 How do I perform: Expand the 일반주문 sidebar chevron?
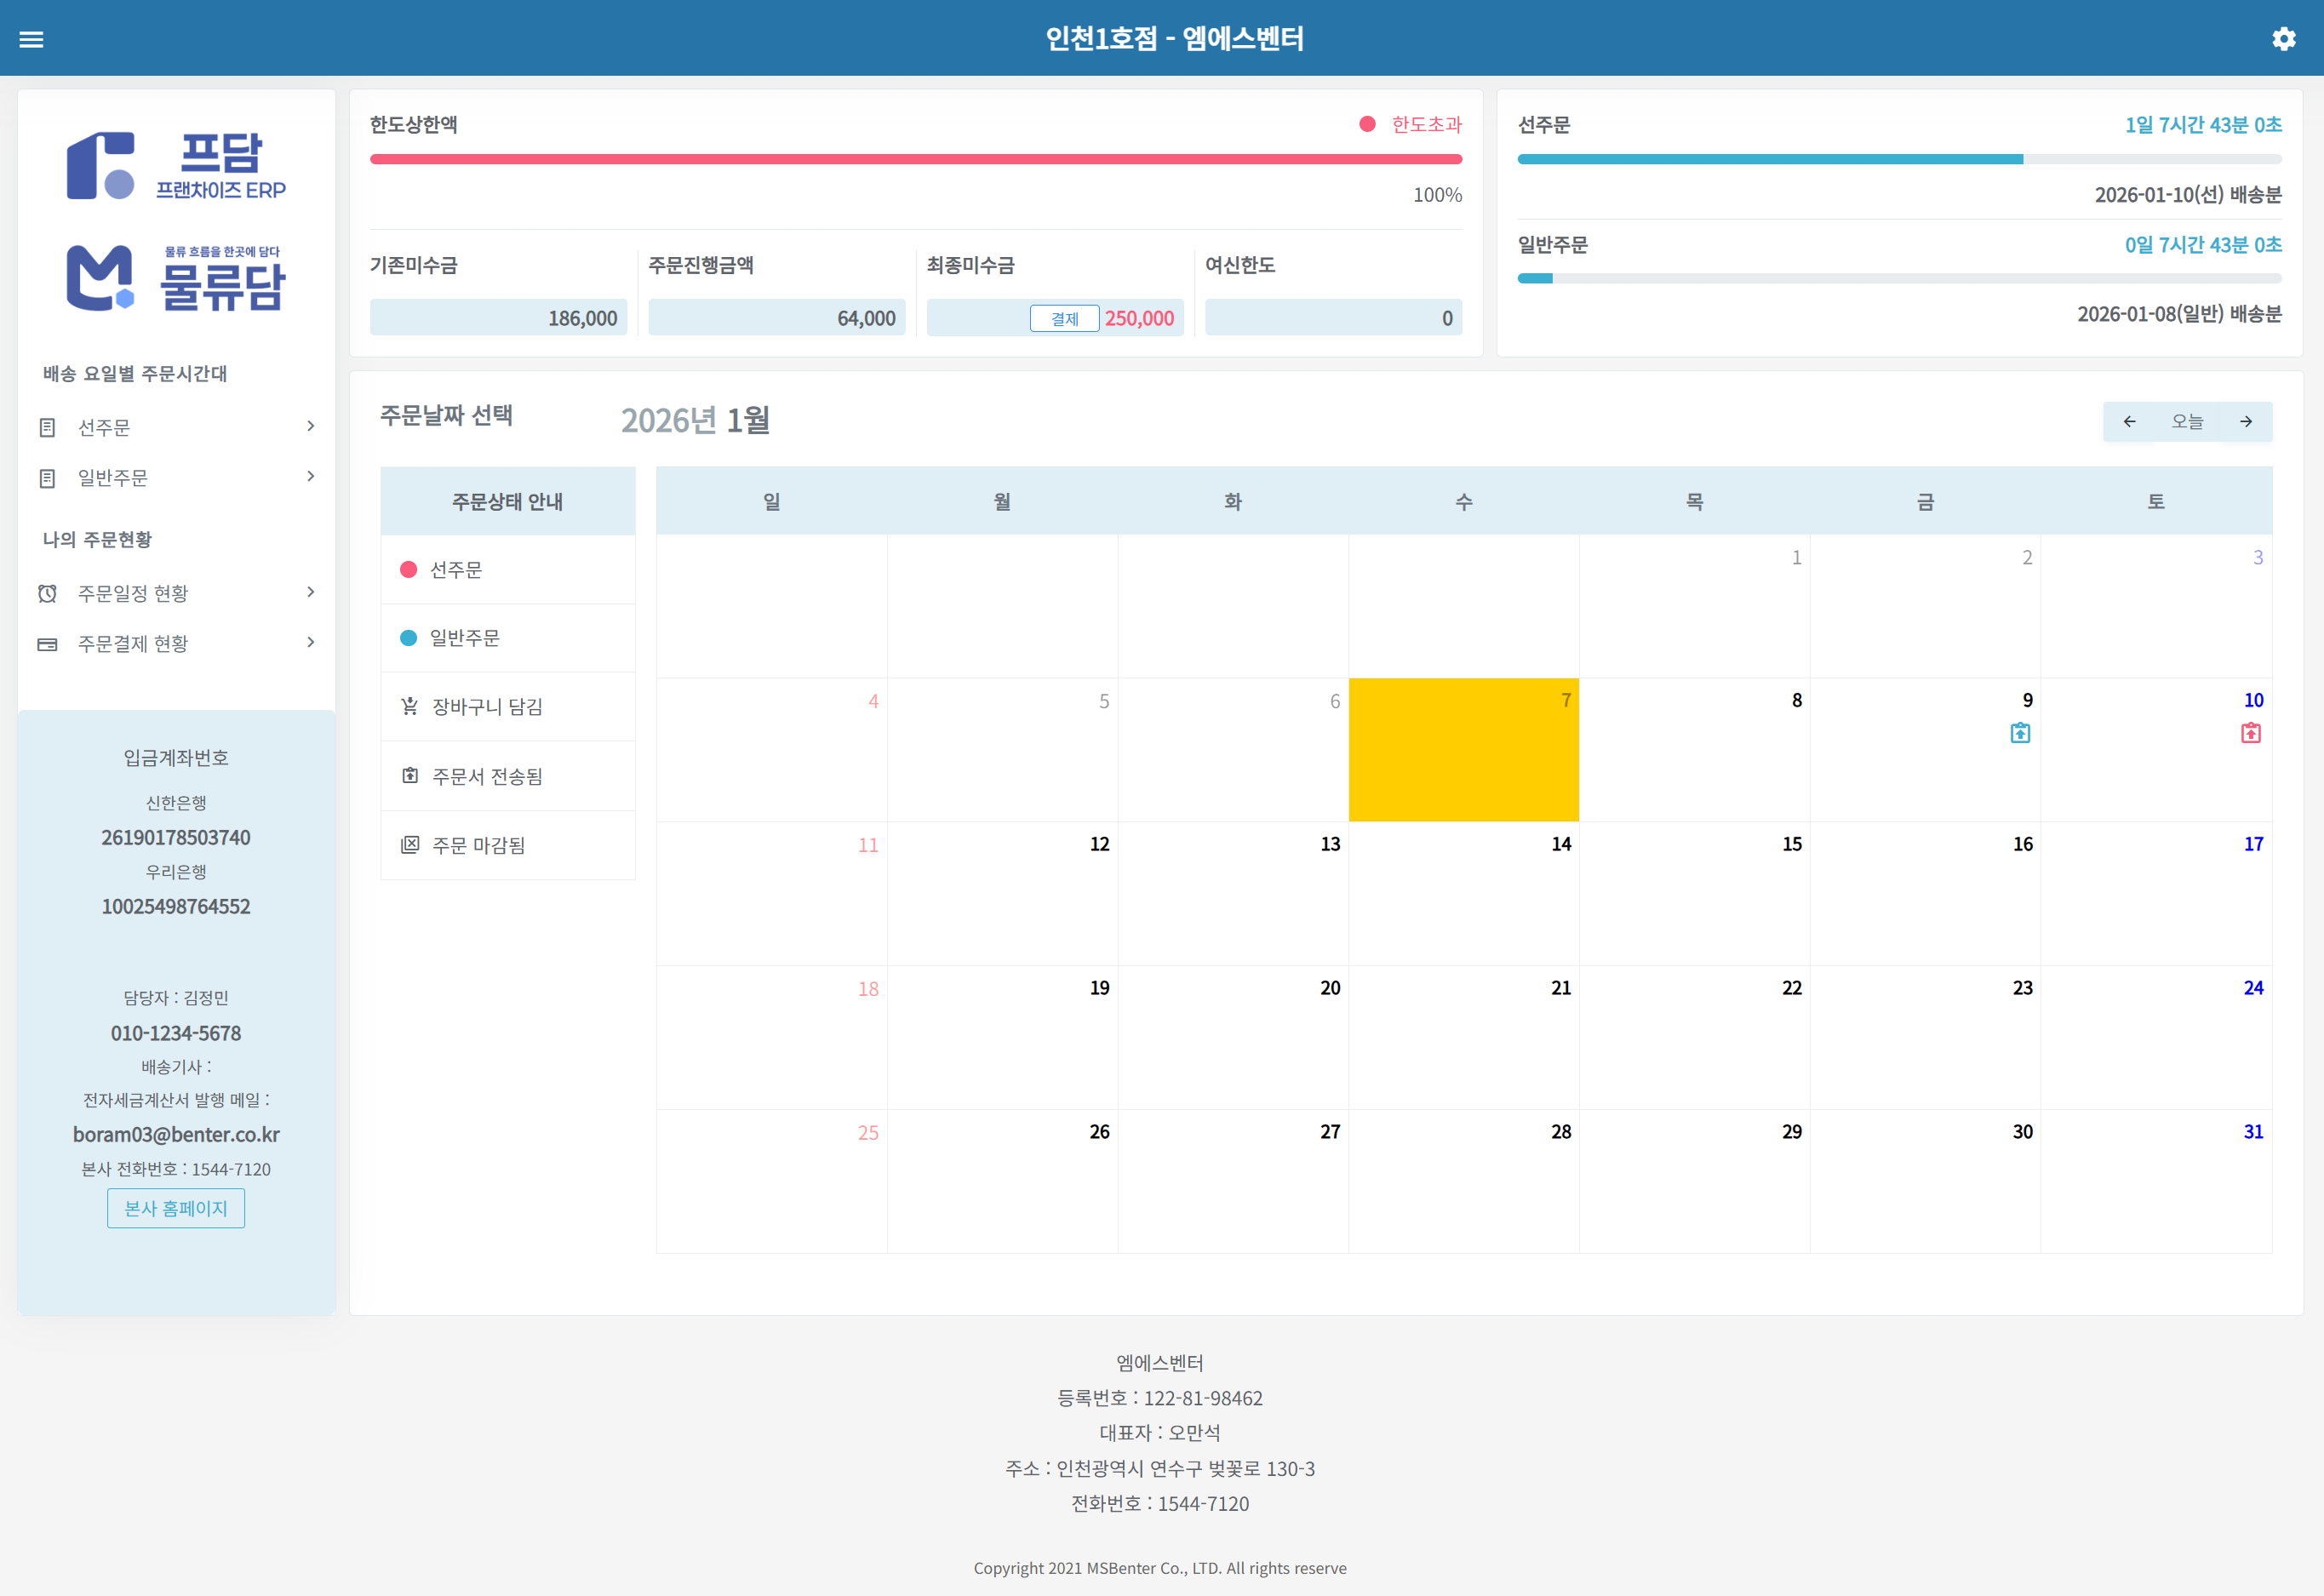(310, 476)
